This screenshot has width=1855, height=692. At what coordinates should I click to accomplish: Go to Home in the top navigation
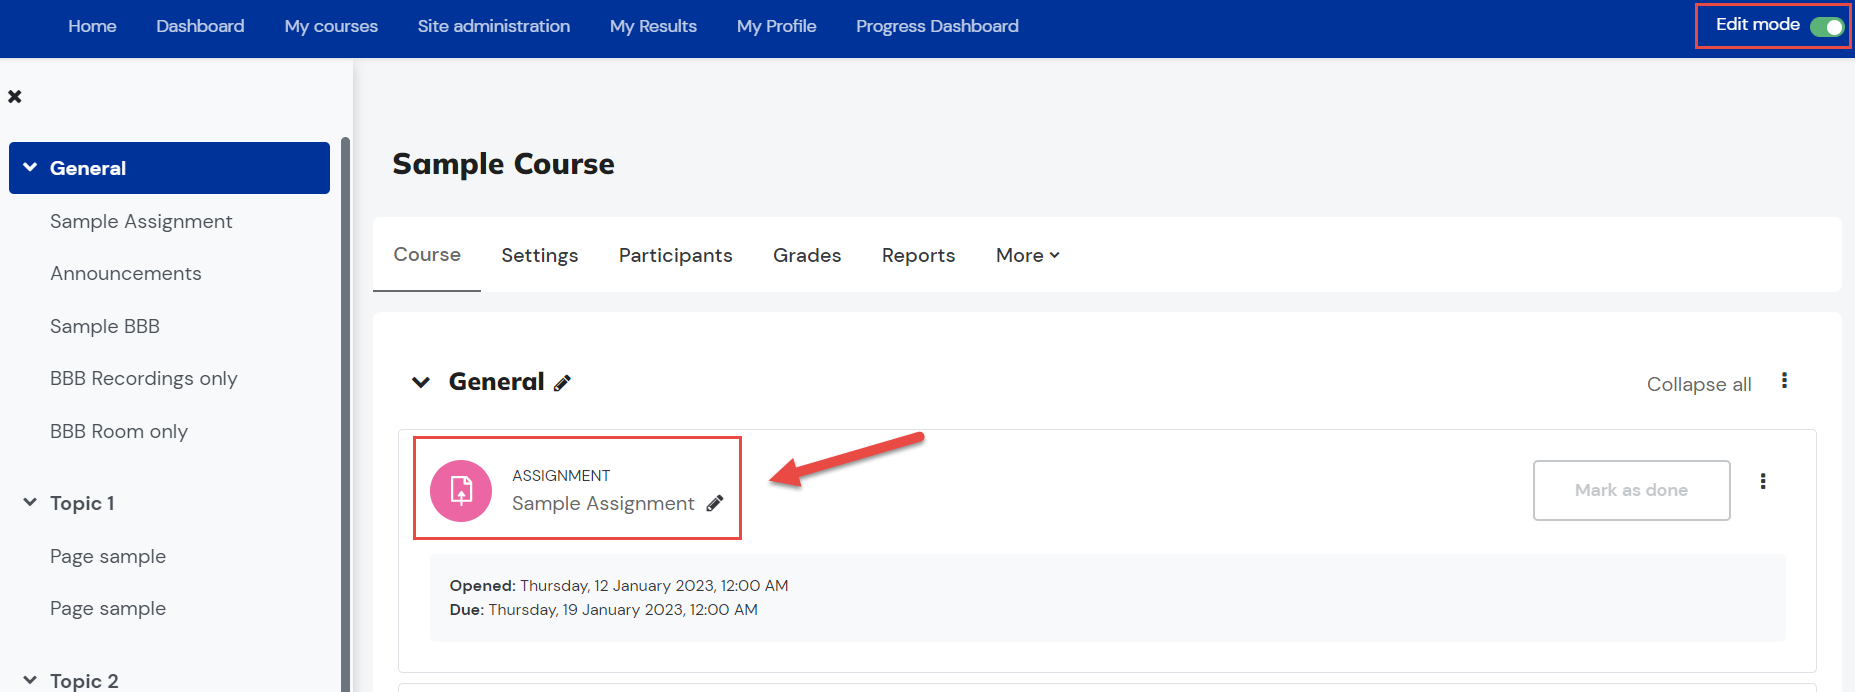(x=92, y=26)
